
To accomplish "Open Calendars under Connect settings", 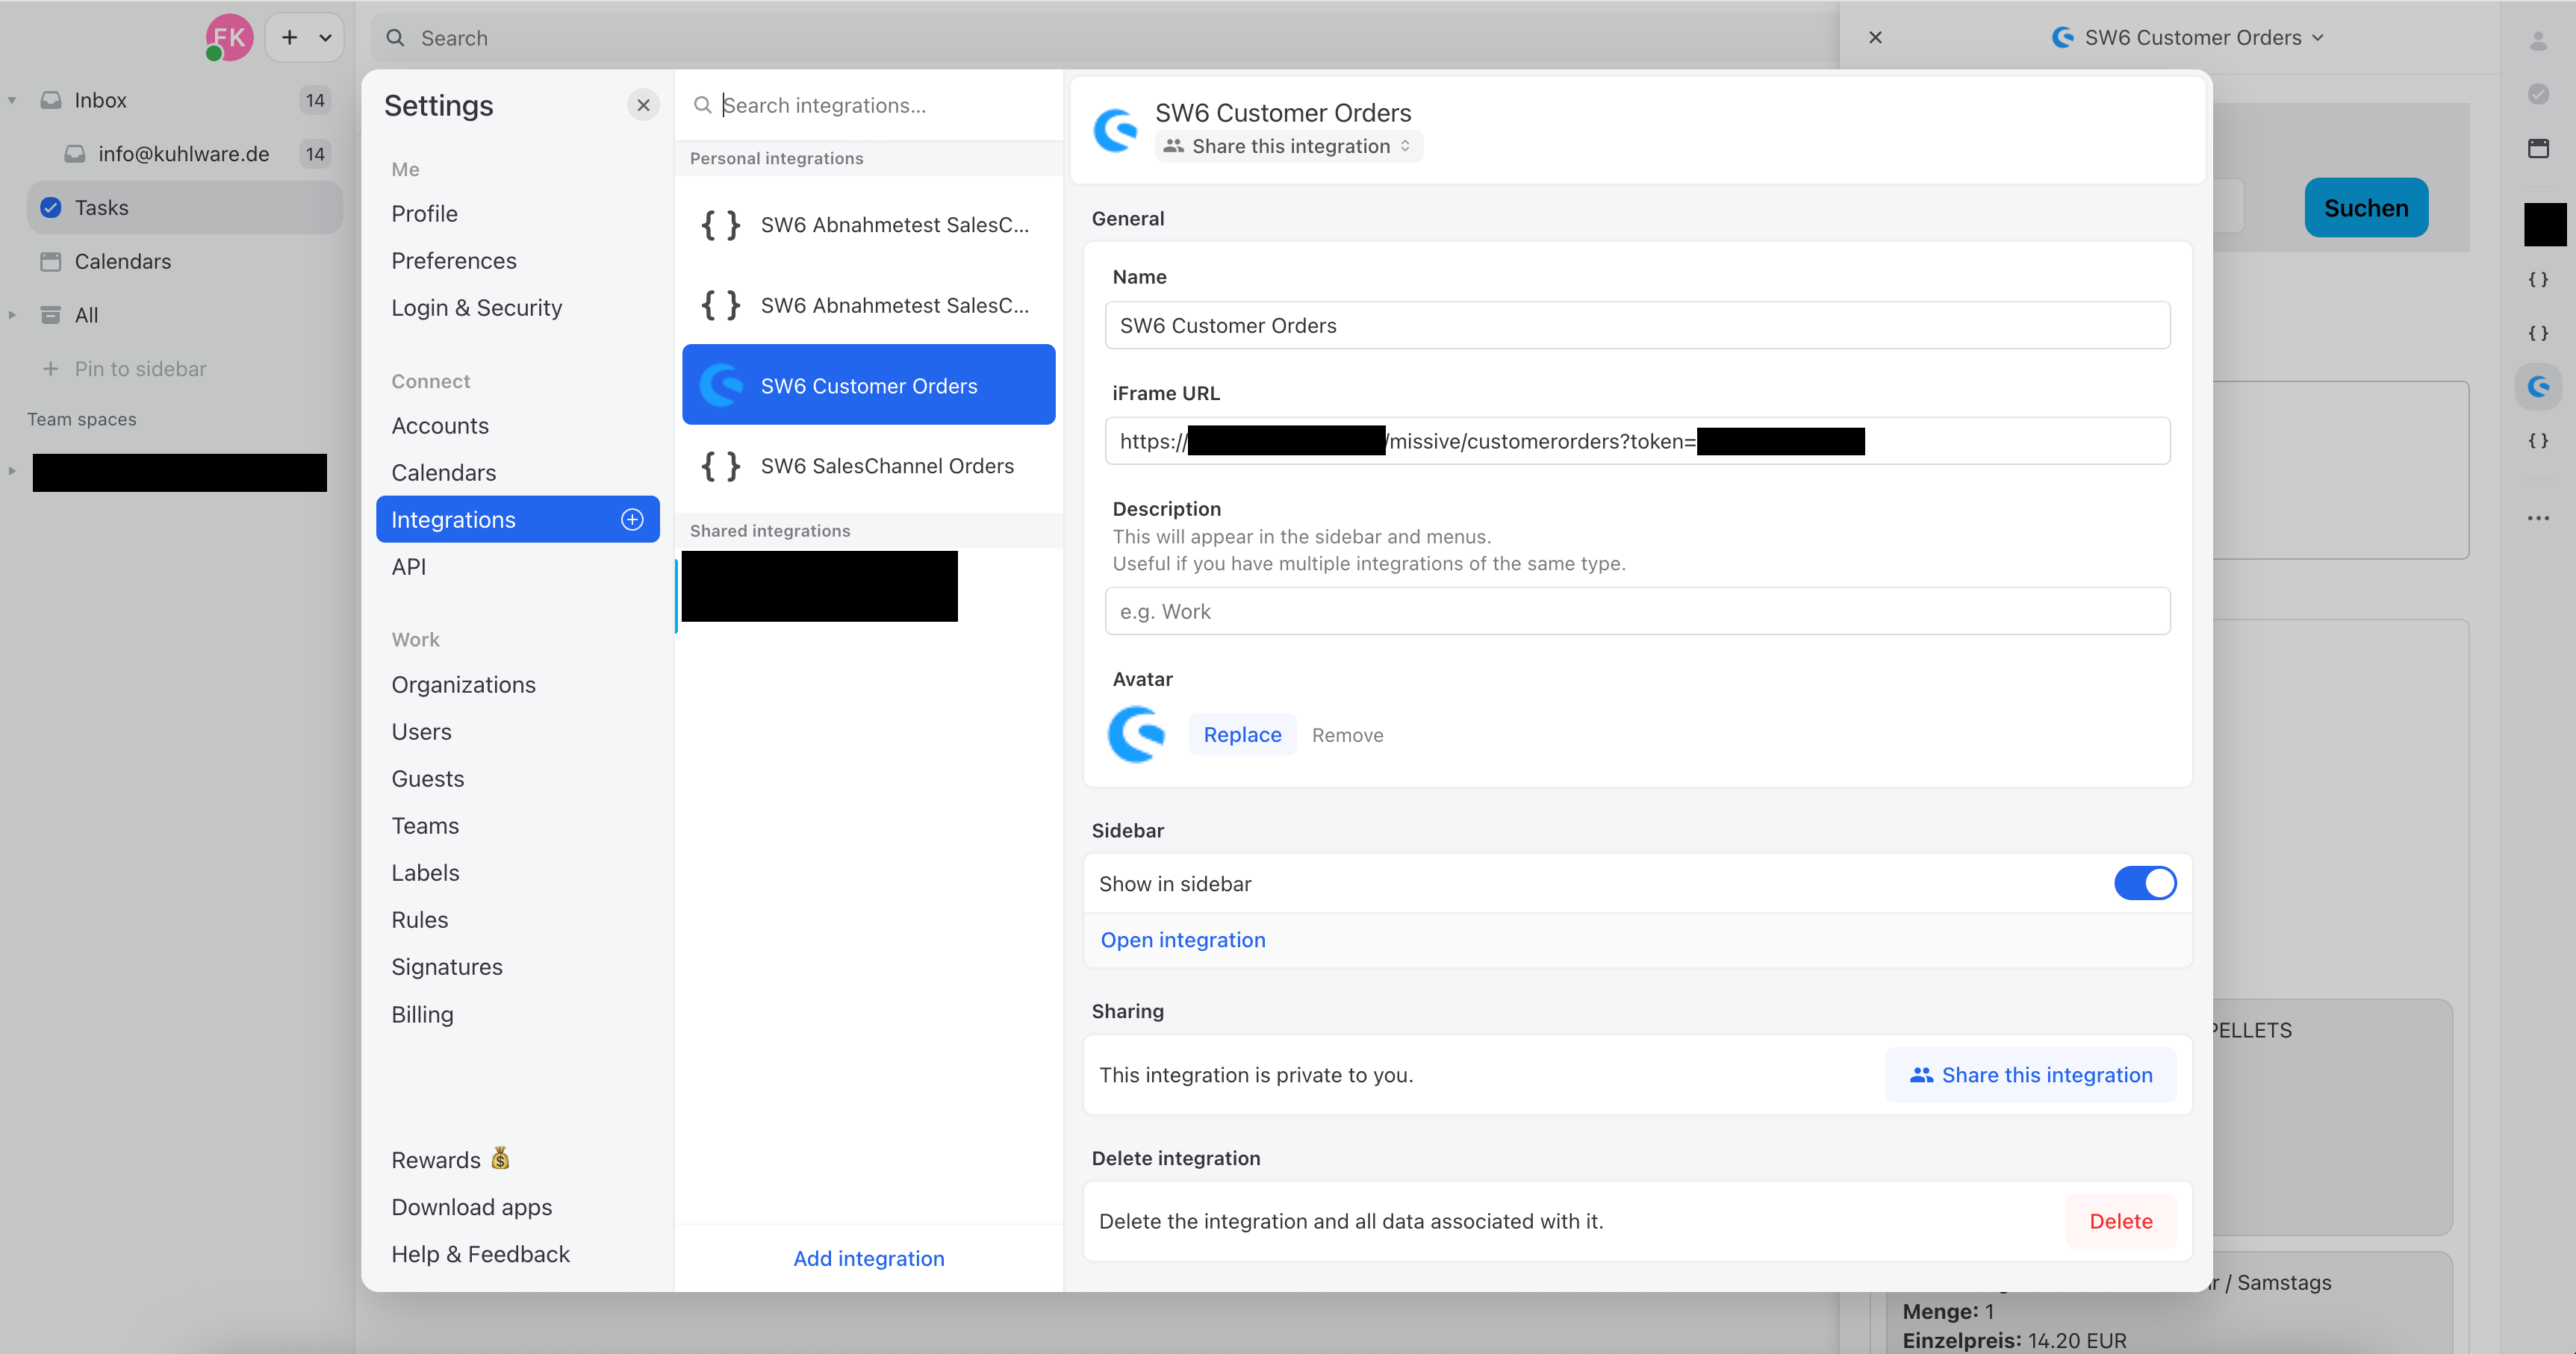I will tap(443, 473).
